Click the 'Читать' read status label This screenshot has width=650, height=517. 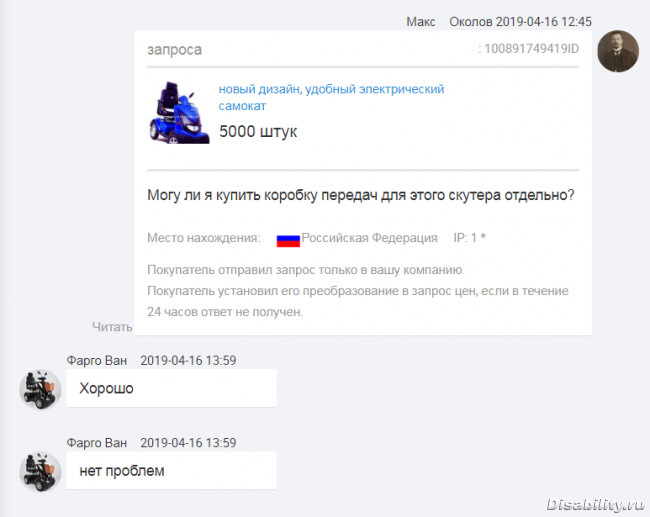pos(112,327)
